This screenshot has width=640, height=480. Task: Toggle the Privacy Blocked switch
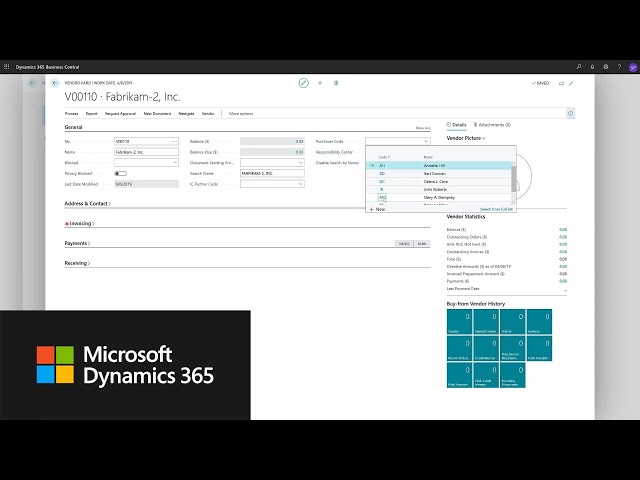pos(120,173)
